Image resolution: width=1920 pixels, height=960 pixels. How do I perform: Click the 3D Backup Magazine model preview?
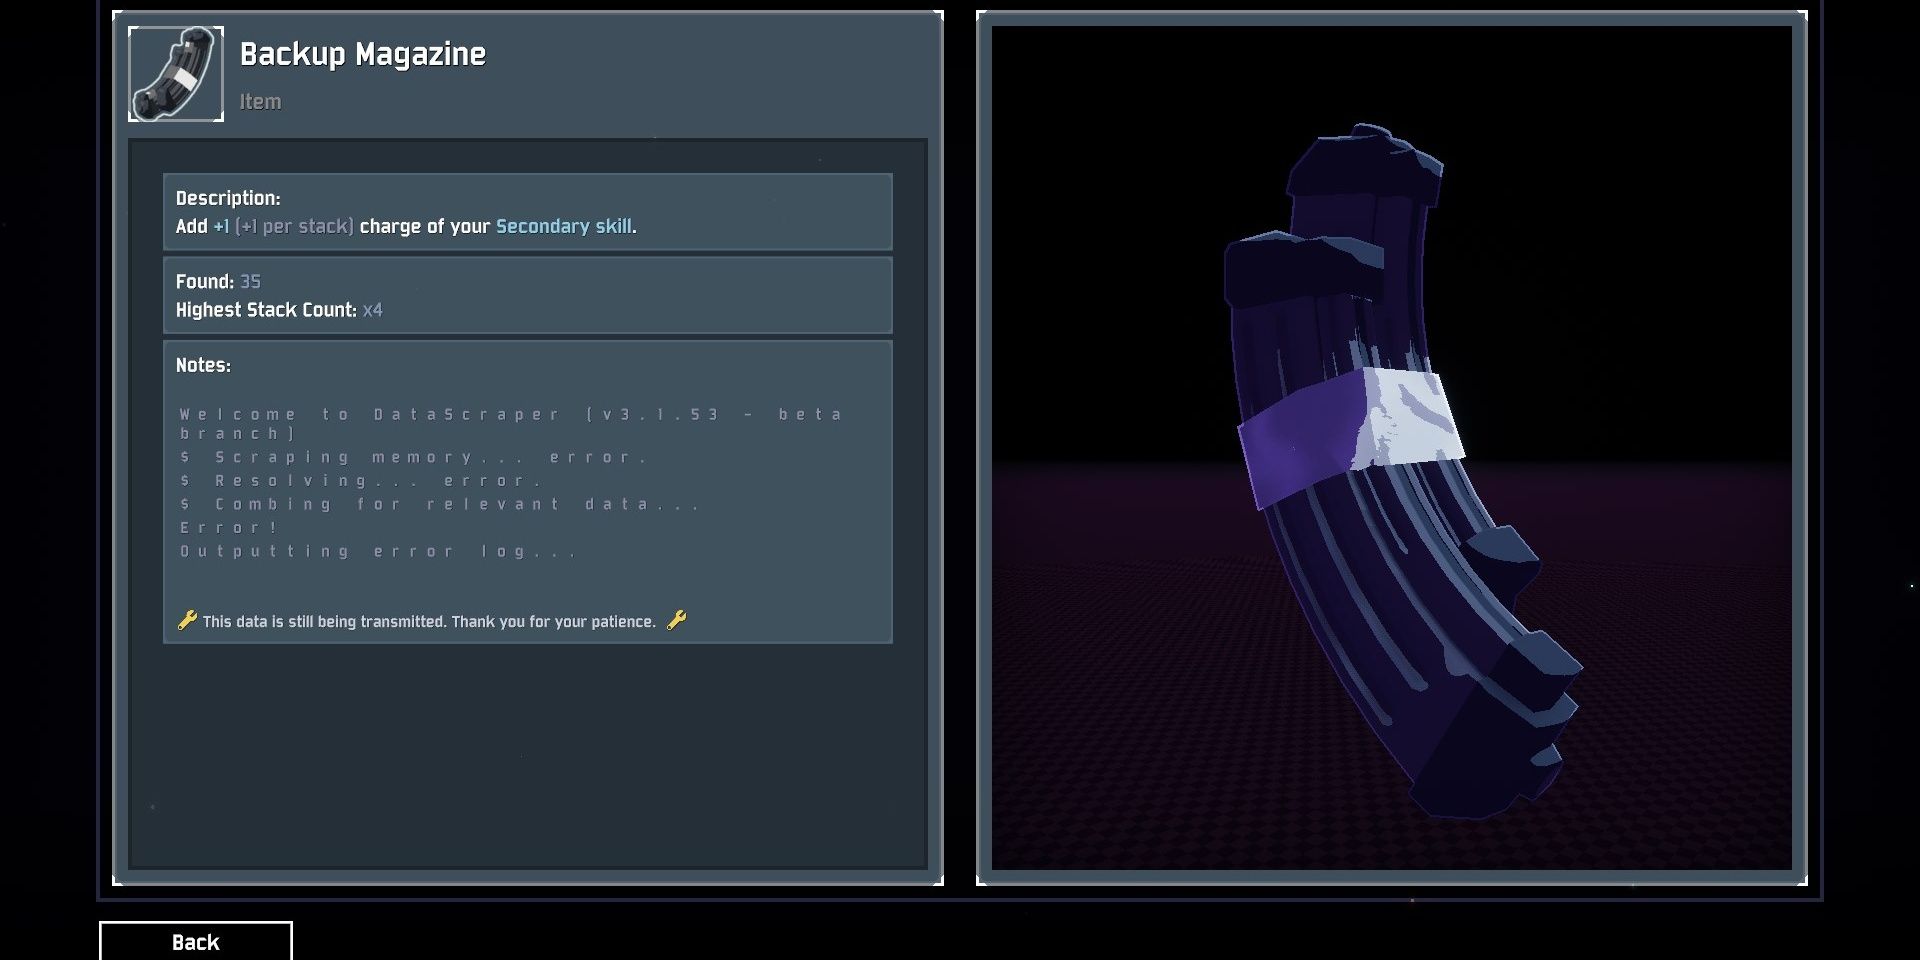(1391, 448)
